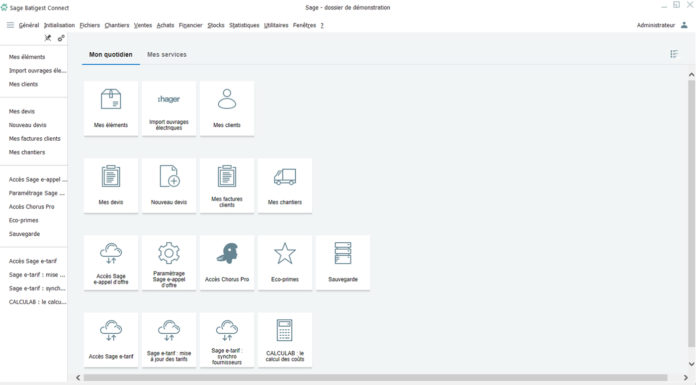
Task: Launch the Sauvegarde tile
Action: click(x=343, y=263)
